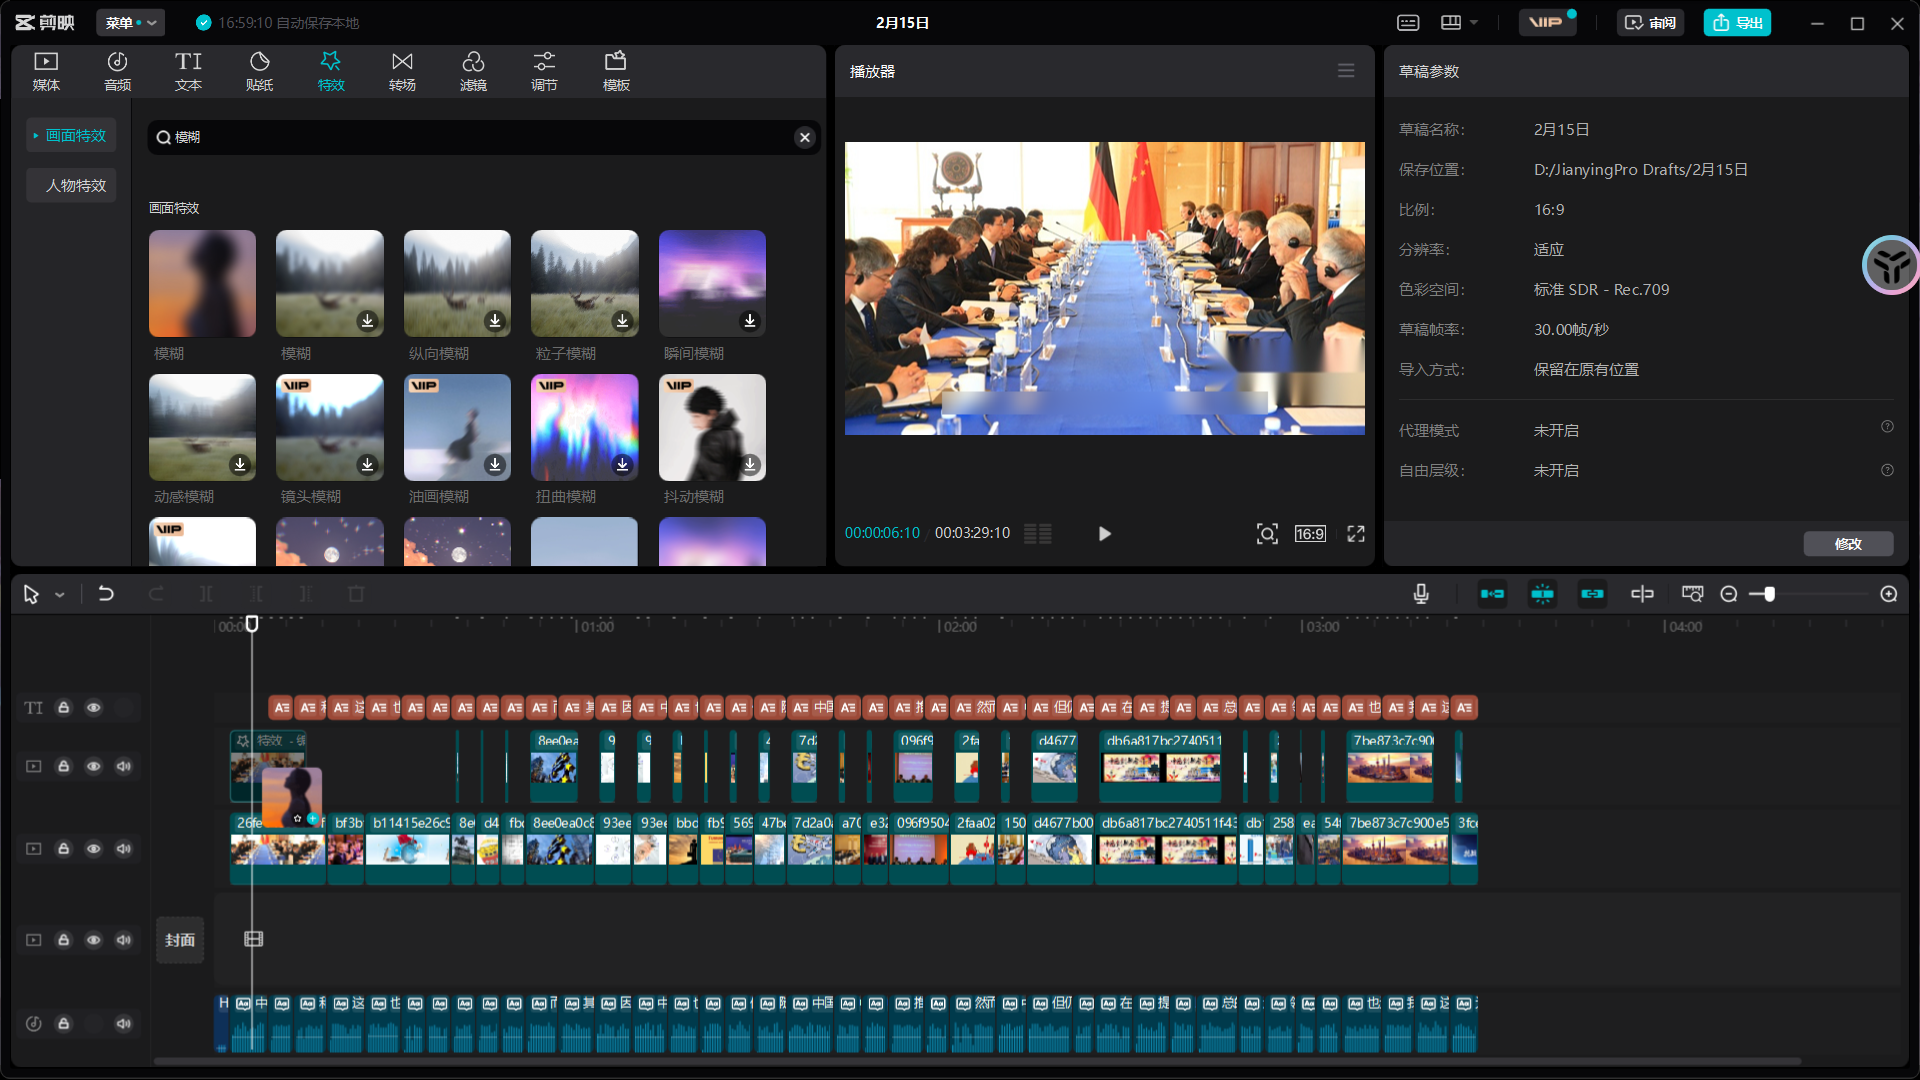Hide the text track with eye icon
The width and height of the screenshot is (1920, 1080).
point(93,708)
